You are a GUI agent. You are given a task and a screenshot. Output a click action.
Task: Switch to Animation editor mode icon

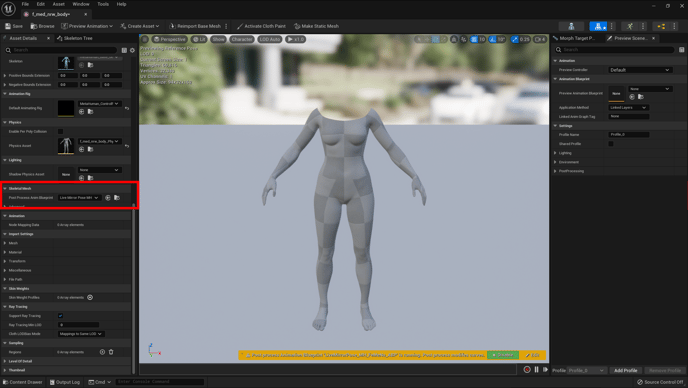(630, 26)
